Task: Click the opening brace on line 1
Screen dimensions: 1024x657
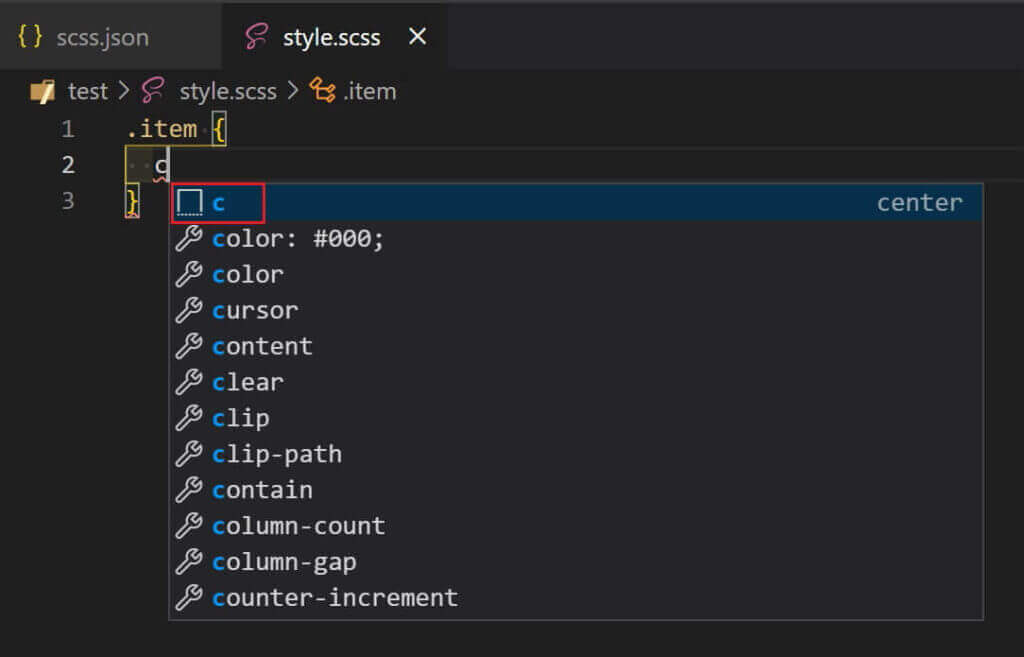Action: (x=219, y=129)
